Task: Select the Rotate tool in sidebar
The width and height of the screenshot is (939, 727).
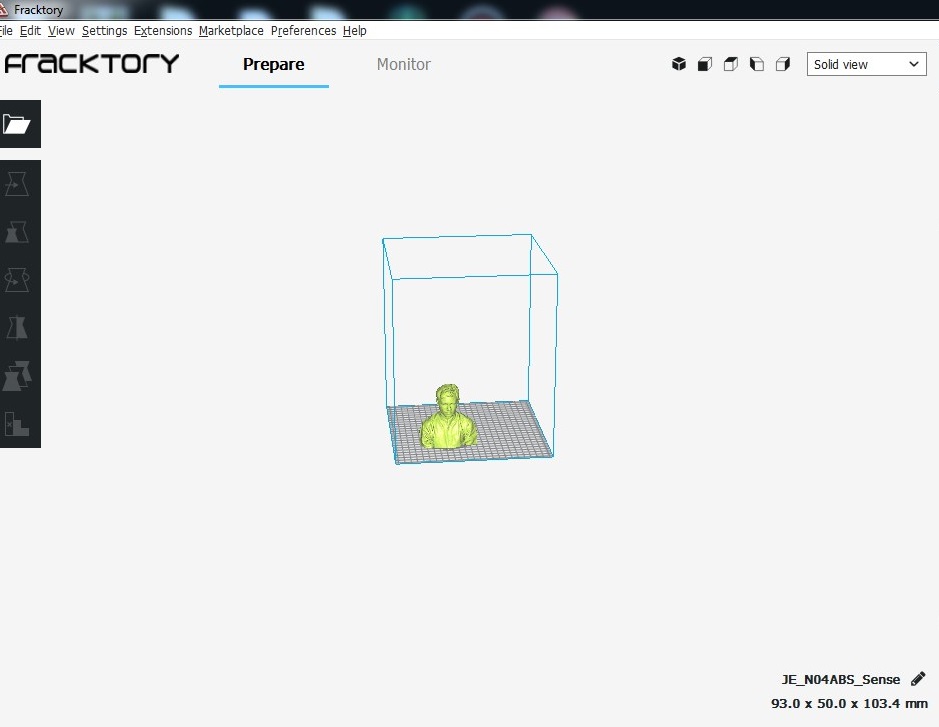Action: [17, 280]
